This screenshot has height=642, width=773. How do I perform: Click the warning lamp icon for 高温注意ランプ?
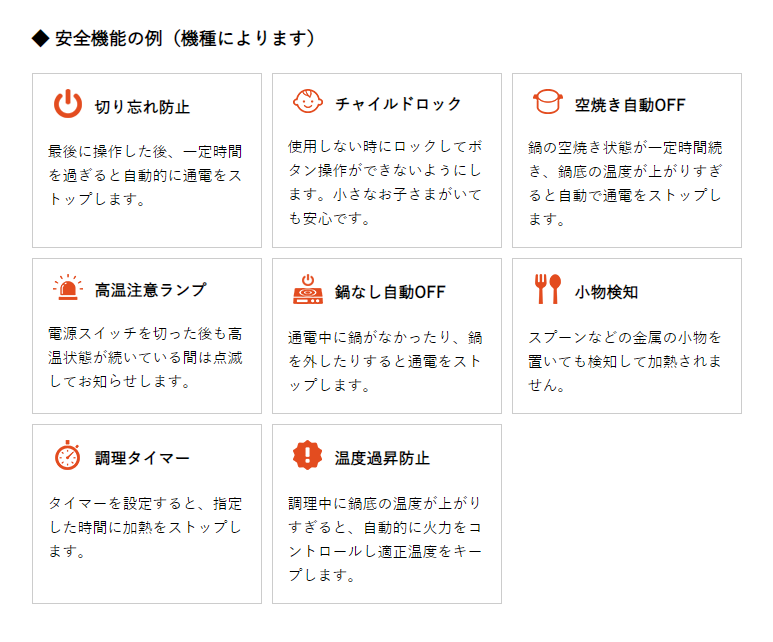68,289
